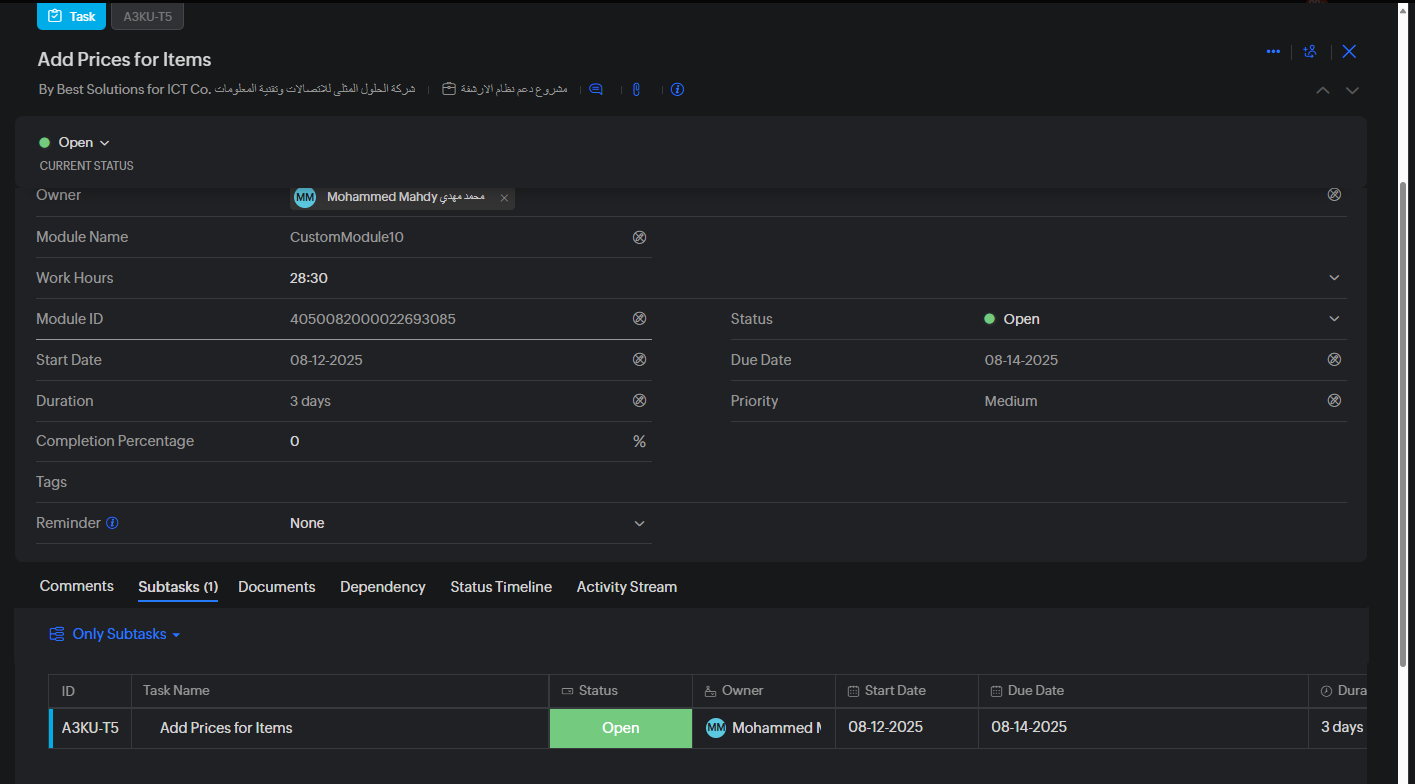Click the Reminder info icon

pyautogui.click(x=112, y=523)
